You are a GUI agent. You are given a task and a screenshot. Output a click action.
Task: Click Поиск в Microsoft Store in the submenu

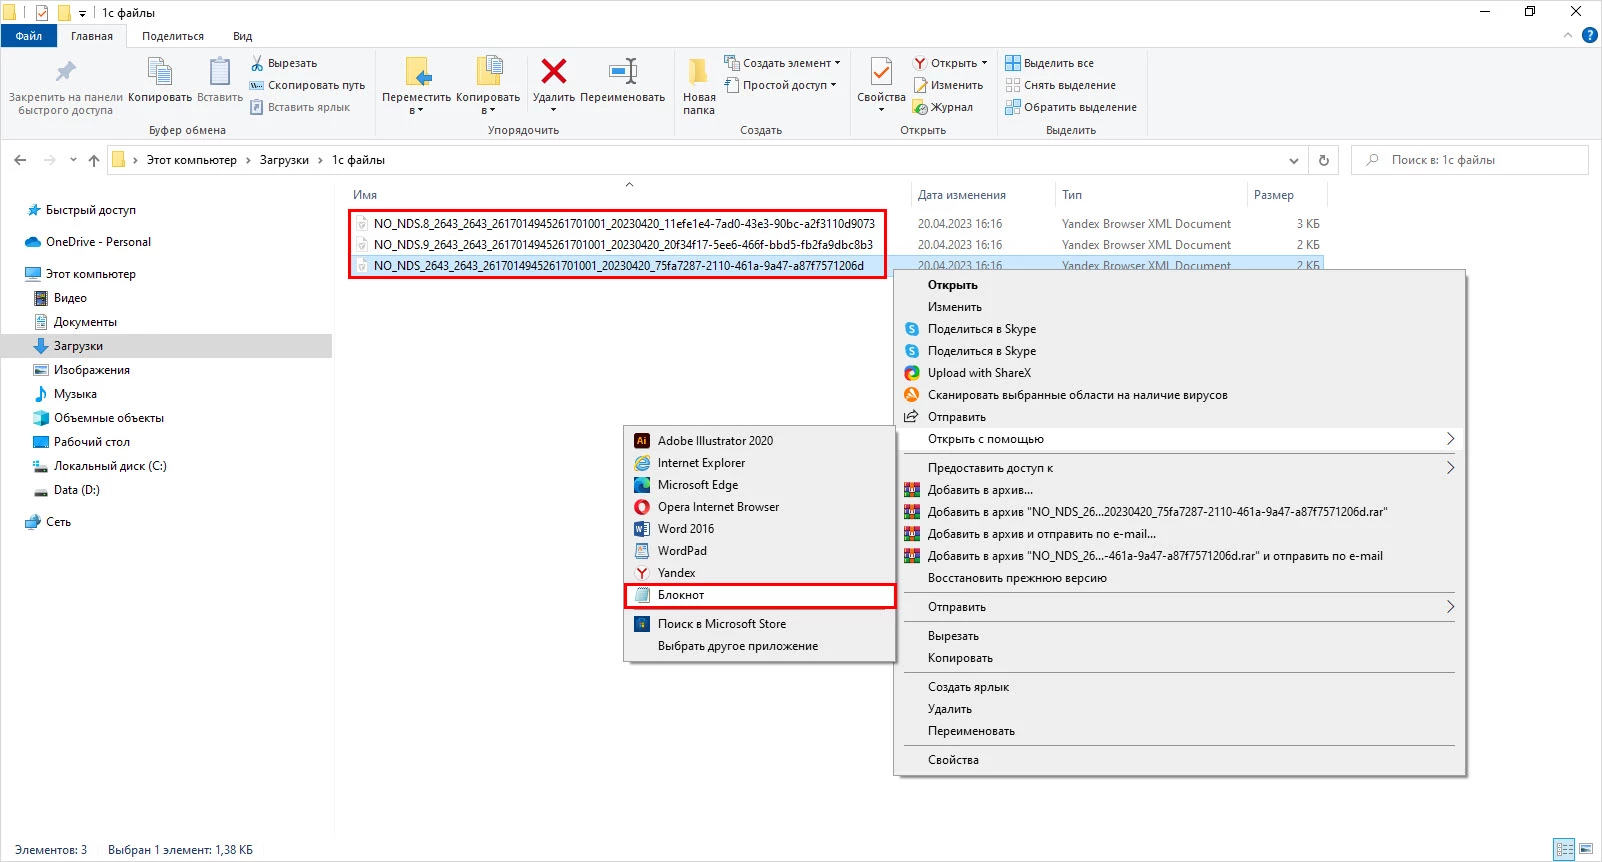click(x=759, y=624)
